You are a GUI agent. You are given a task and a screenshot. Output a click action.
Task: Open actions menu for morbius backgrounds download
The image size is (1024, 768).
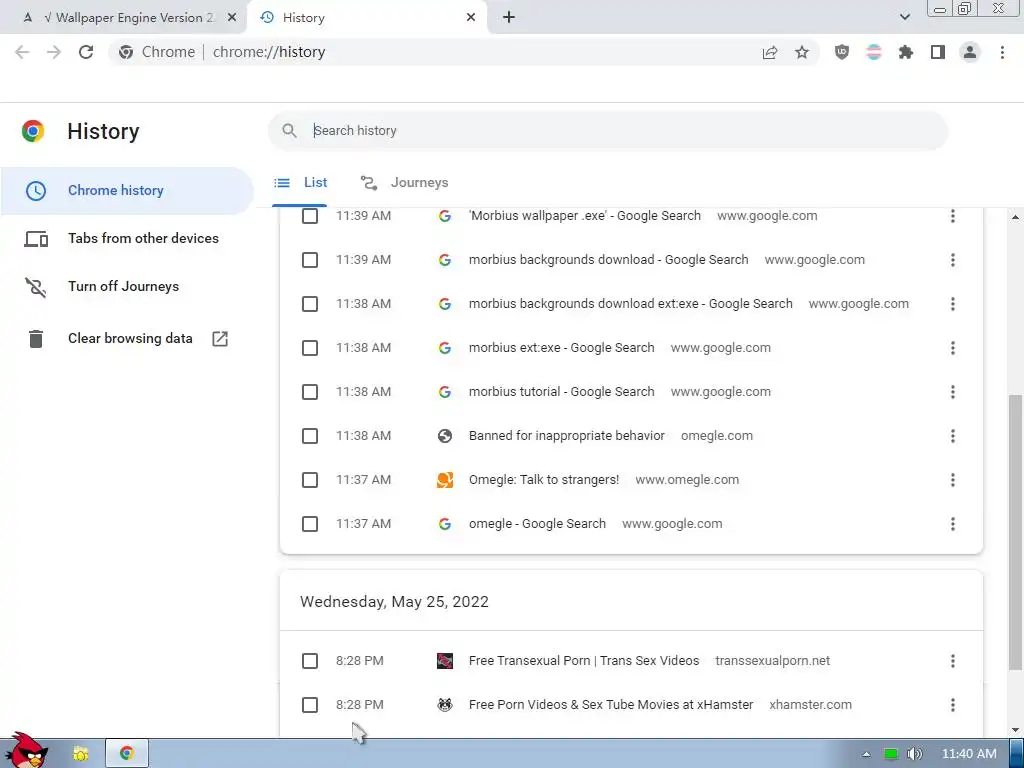953,260
